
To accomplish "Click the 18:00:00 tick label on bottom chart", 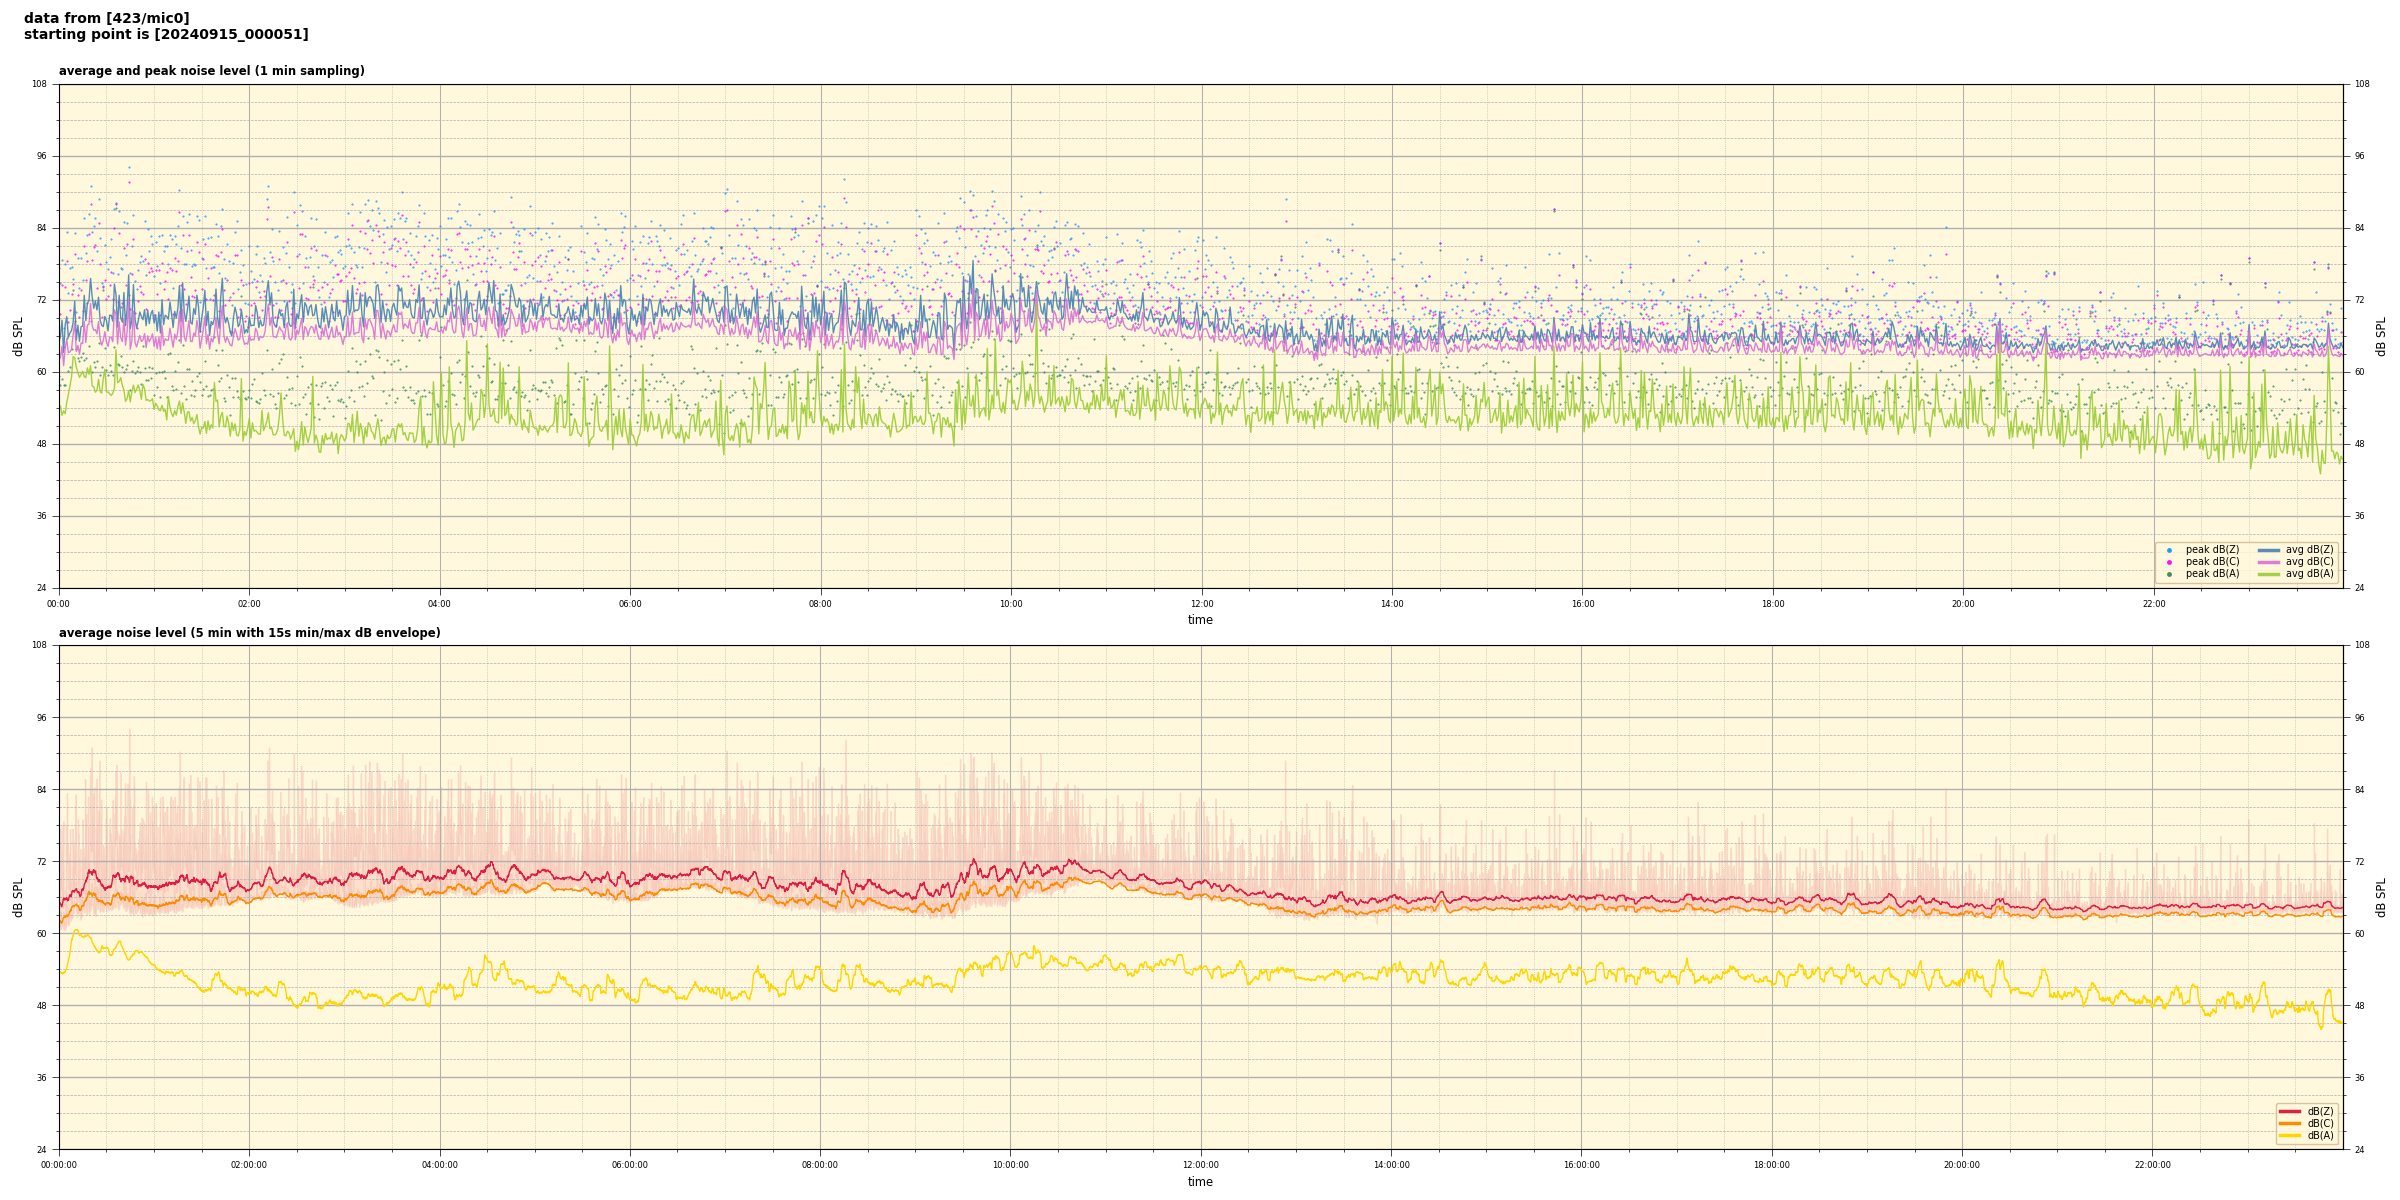I will [1772, 1165].
